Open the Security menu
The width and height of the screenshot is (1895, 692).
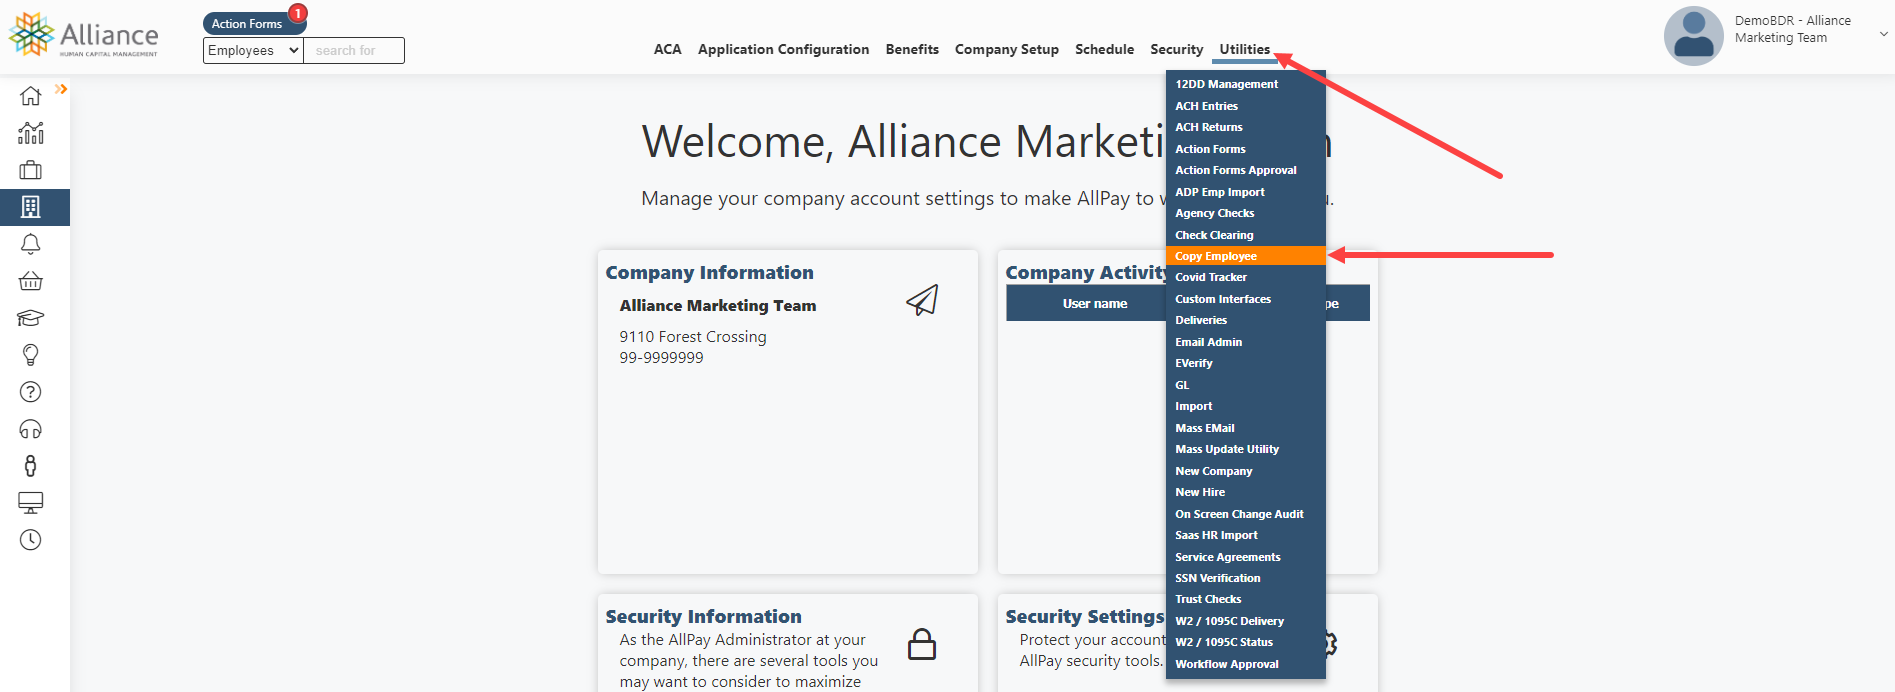click(1176, 49)
